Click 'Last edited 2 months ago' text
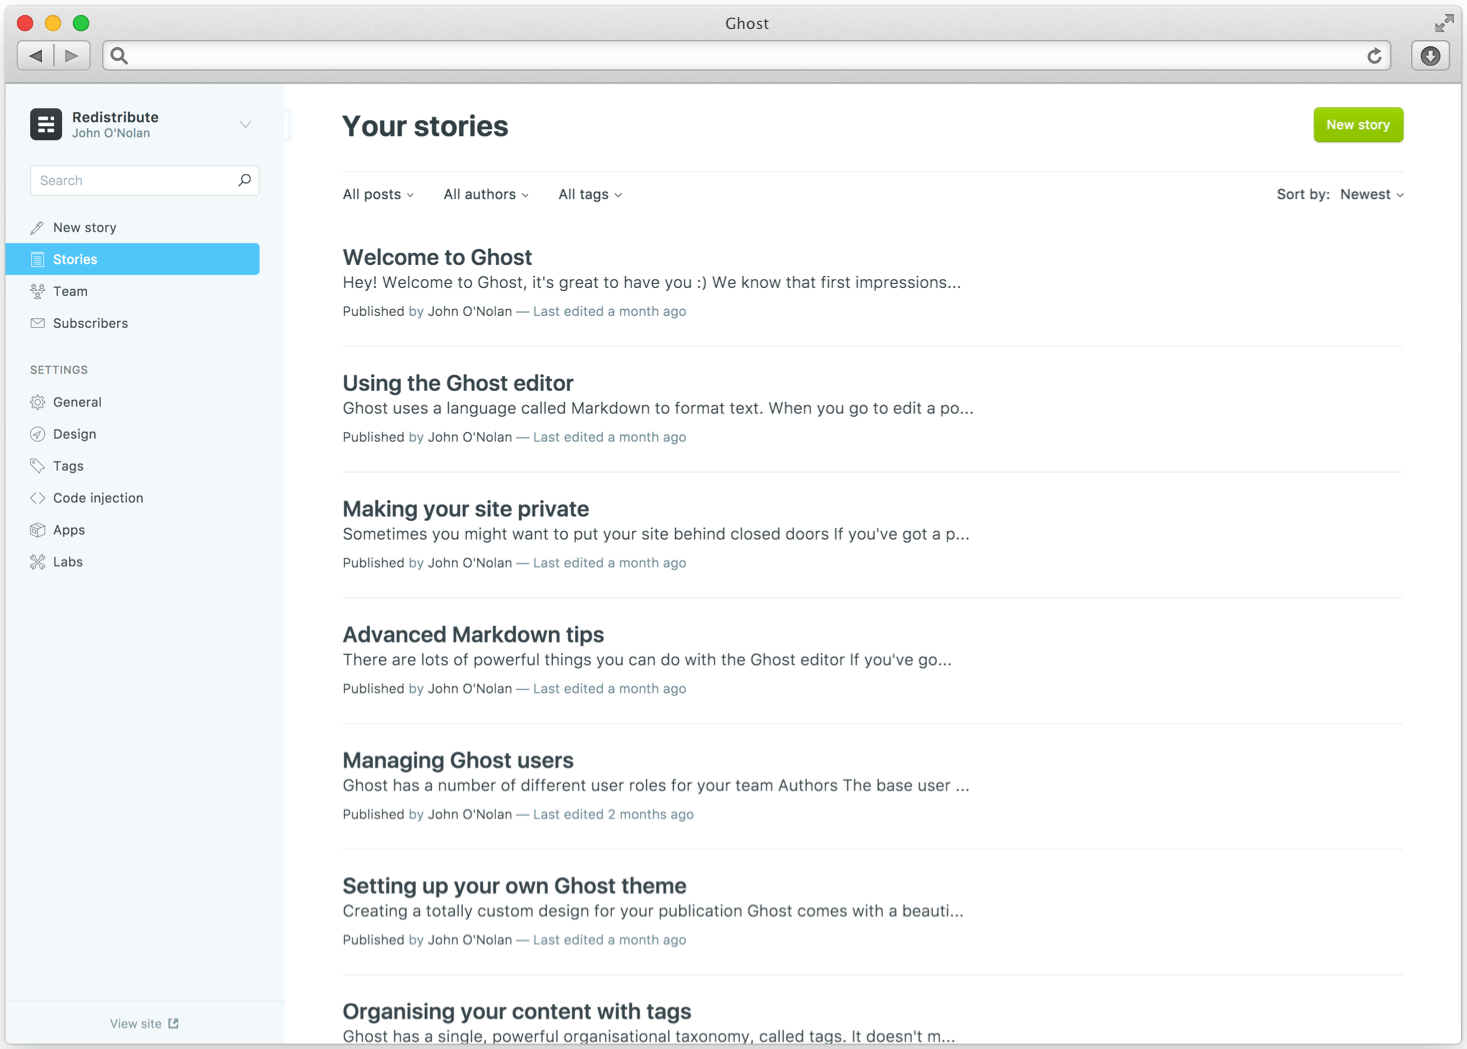This screenshot has height=1049, width=1467. tap(613, 814)
